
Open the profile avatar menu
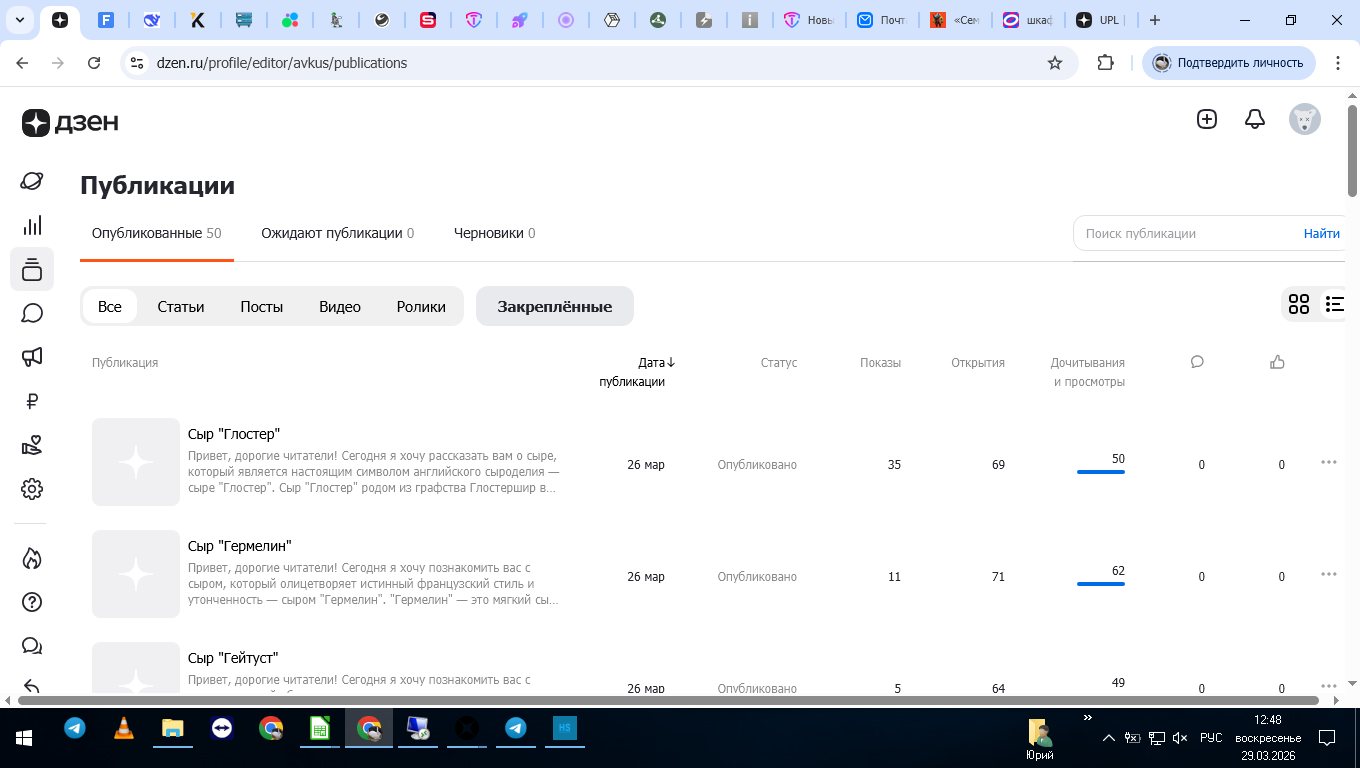coord(1305,120)
